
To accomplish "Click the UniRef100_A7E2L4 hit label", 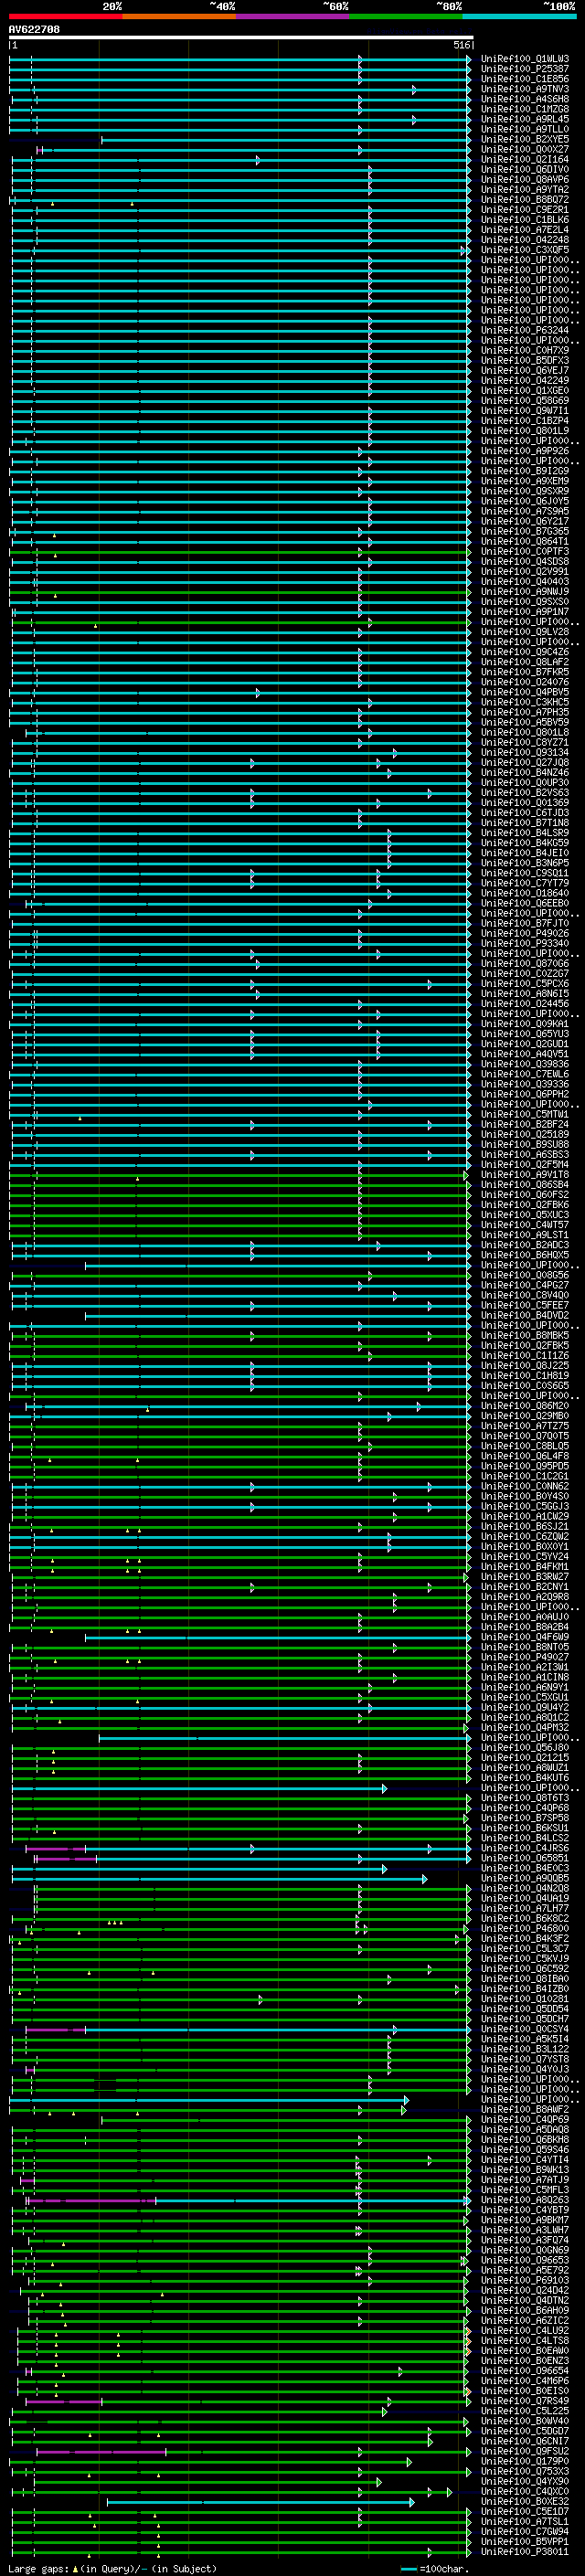I will [x=525, y=229].
